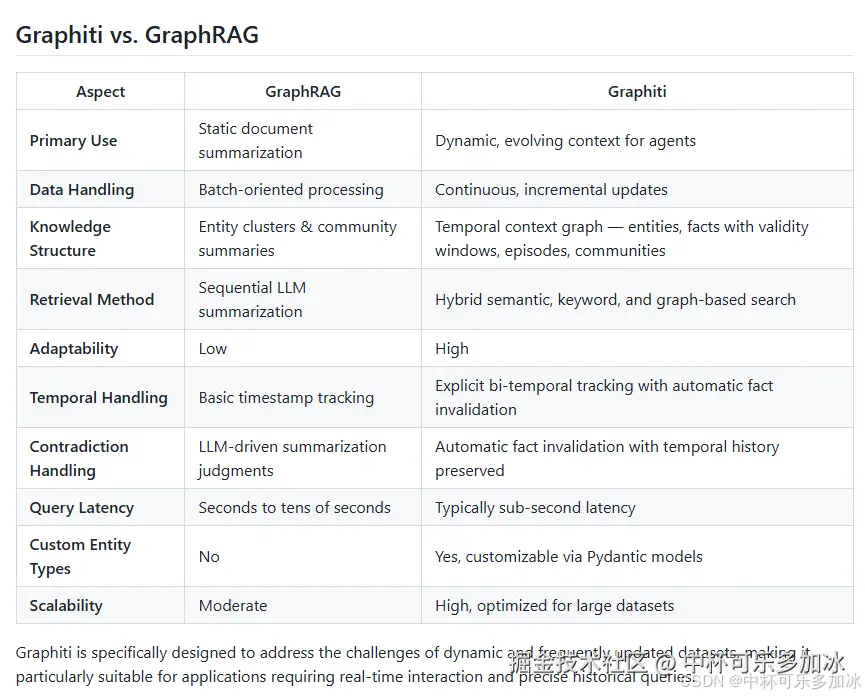Screen dimensions: 865x696
Task: Click the Custom Entity Types row label
Action: click(80, 556)
